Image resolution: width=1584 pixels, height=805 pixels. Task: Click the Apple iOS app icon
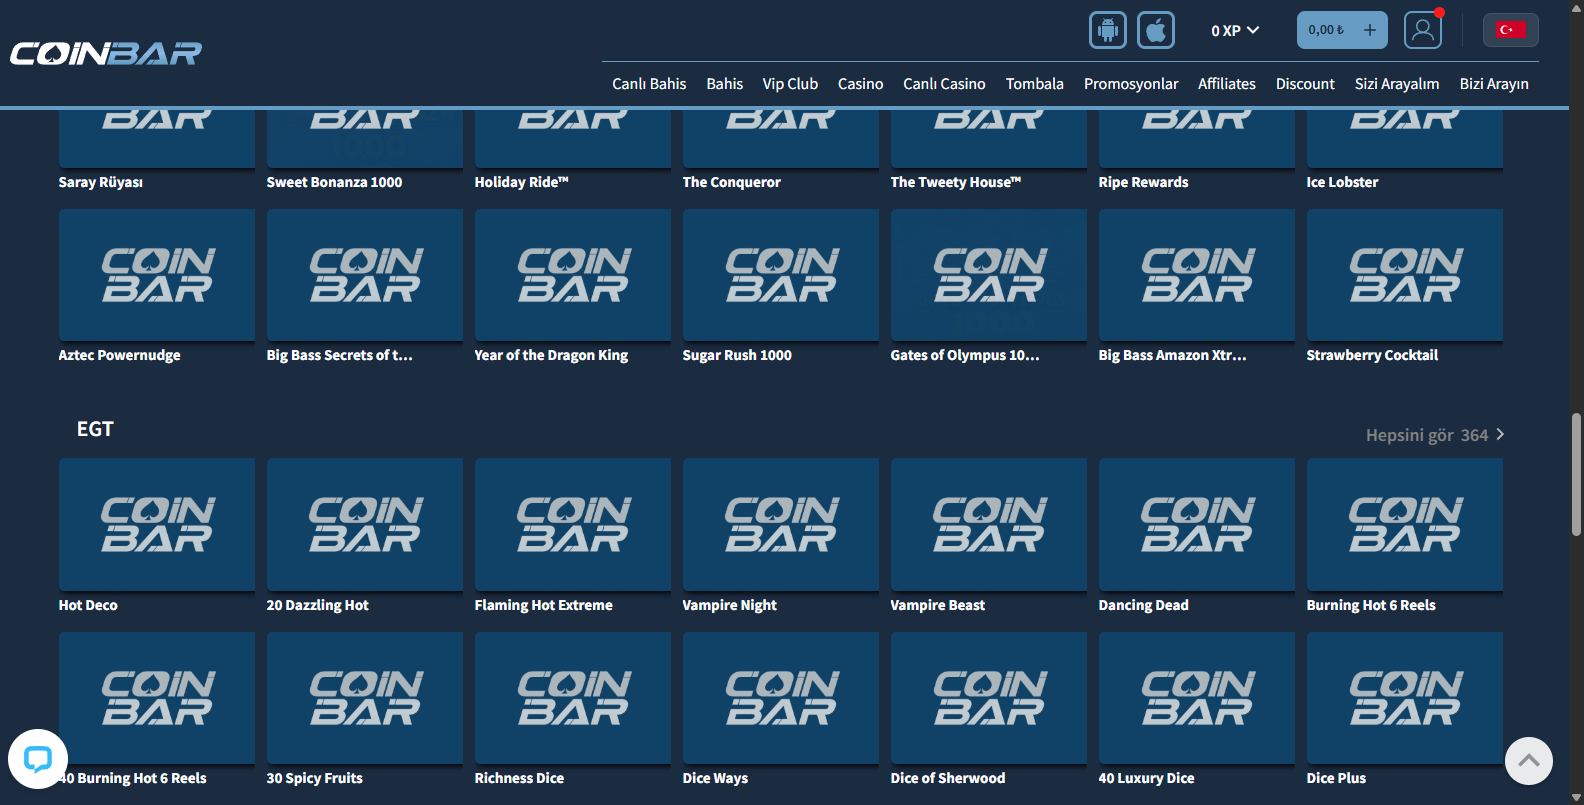(x=1155, y=30)
